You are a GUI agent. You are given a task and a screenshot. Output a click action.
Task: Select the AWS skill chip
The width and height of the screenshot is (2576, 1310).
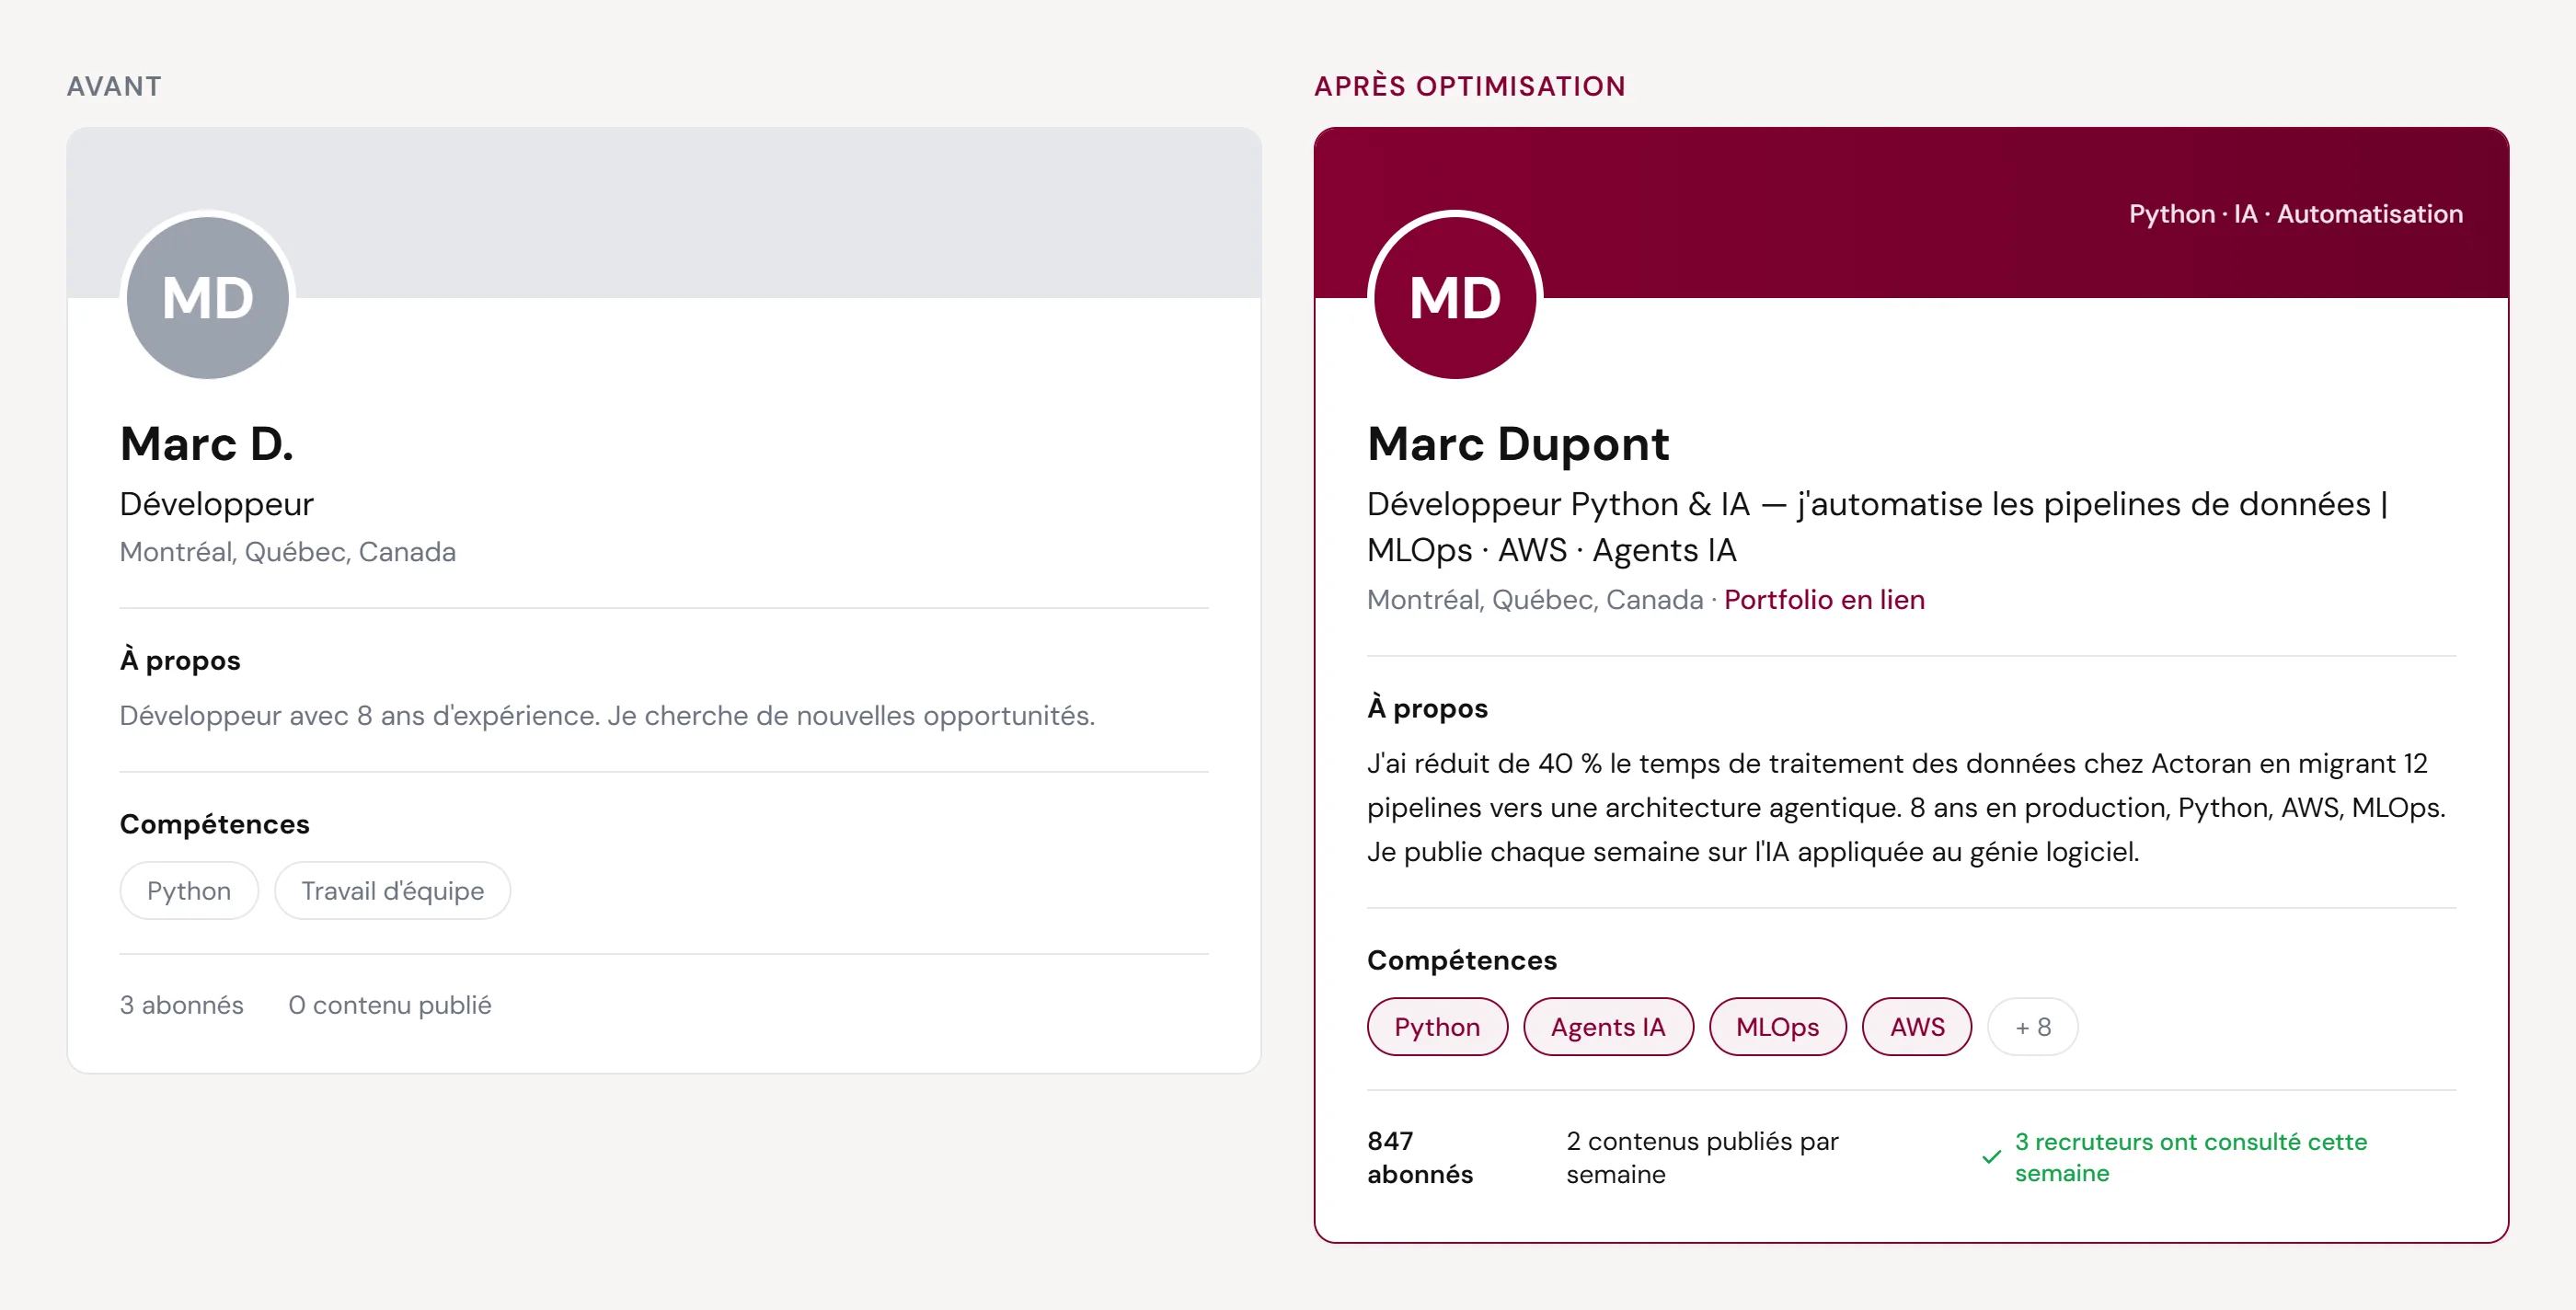pos(1917,1026)
